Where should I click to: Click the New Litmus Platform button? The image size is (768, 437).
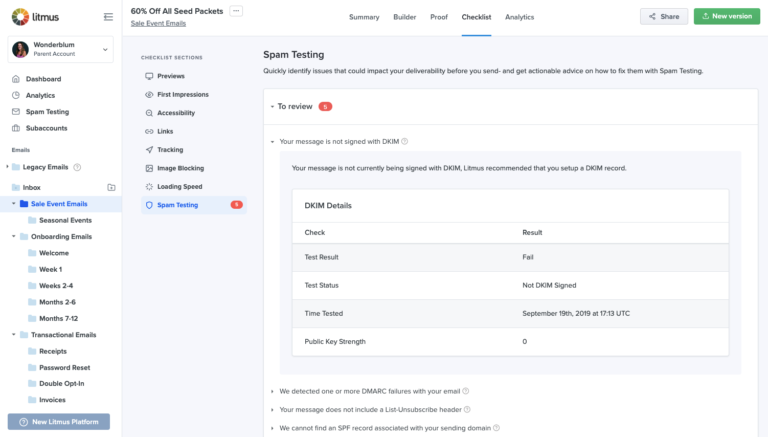(59, 422)
